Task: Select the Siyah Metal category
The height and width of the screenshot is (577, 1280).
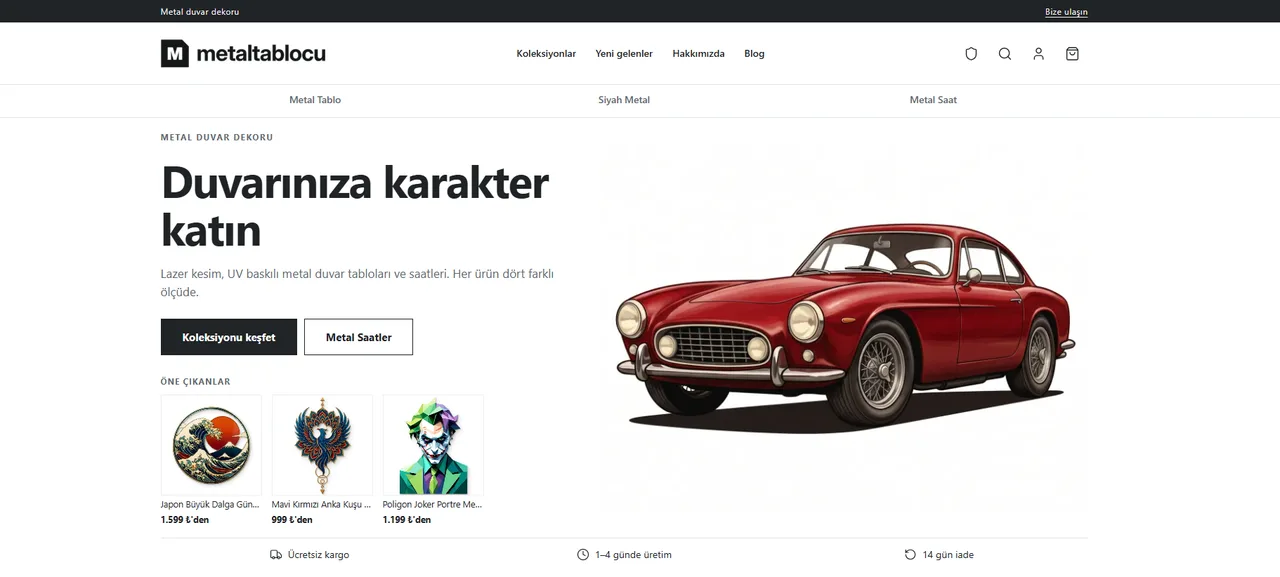Action: pyautogui.click(x=624, y=100)
